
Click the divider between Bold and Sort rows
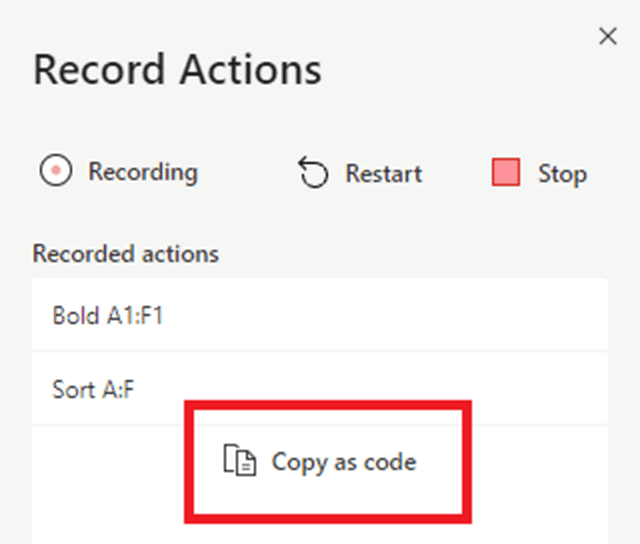pyautogui.click(x=320, y=351)
